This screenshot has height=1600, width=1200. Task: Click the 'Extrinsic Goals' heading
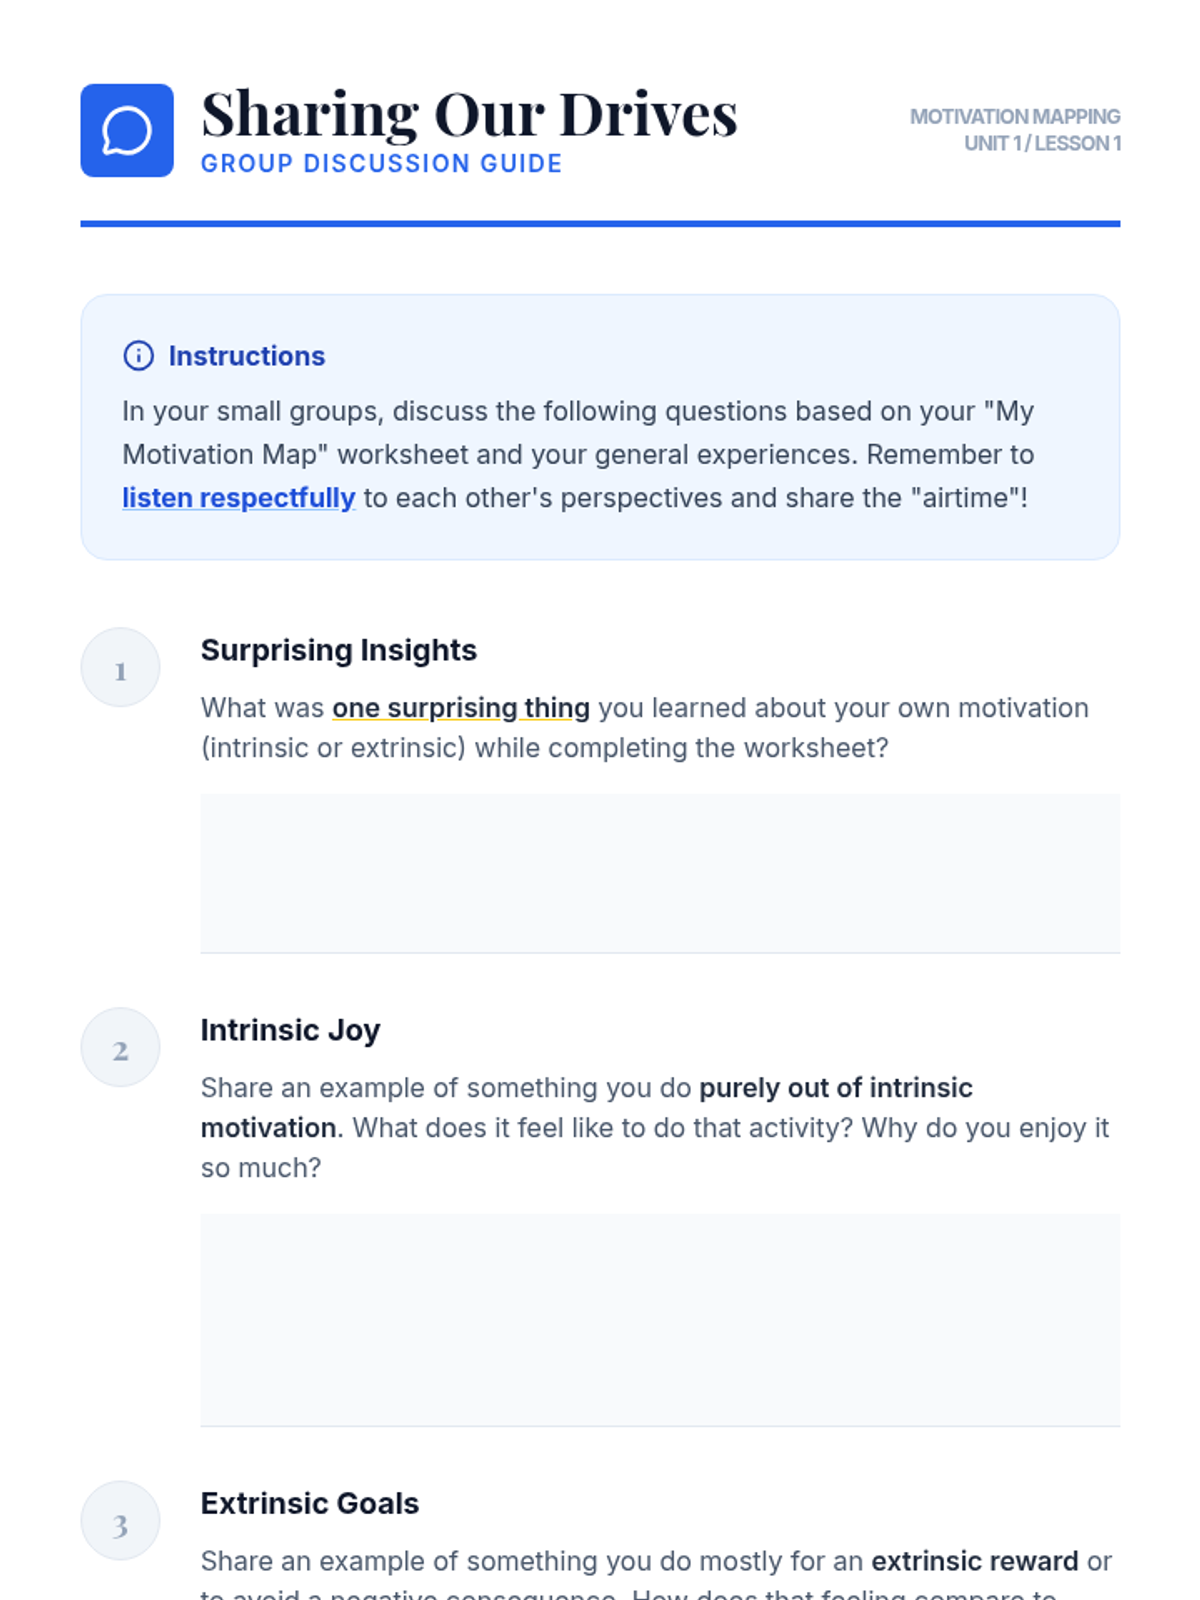310,1503
